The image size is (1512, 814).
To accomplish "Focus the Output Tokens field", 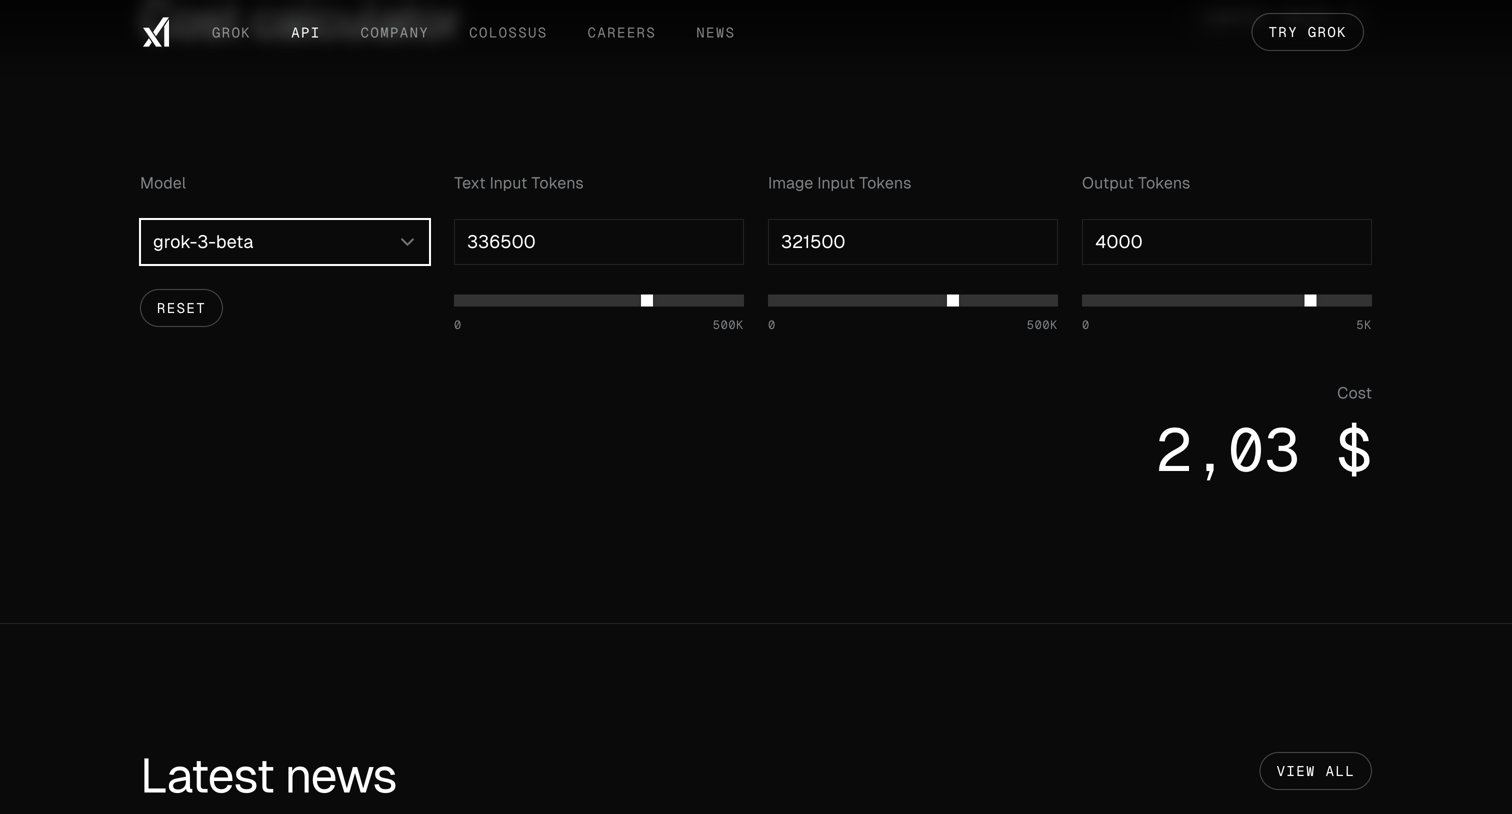I will pyautogui.click(x=1227, y=242).
